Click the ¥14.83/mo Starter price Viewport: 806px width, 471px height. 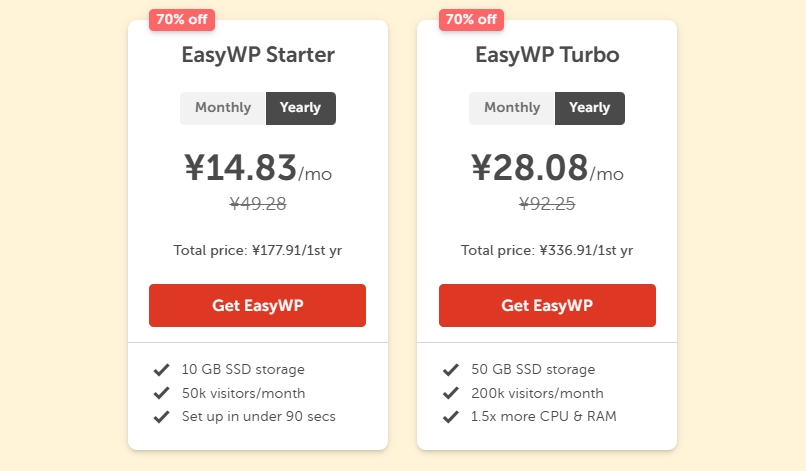[x=257, y=168]
